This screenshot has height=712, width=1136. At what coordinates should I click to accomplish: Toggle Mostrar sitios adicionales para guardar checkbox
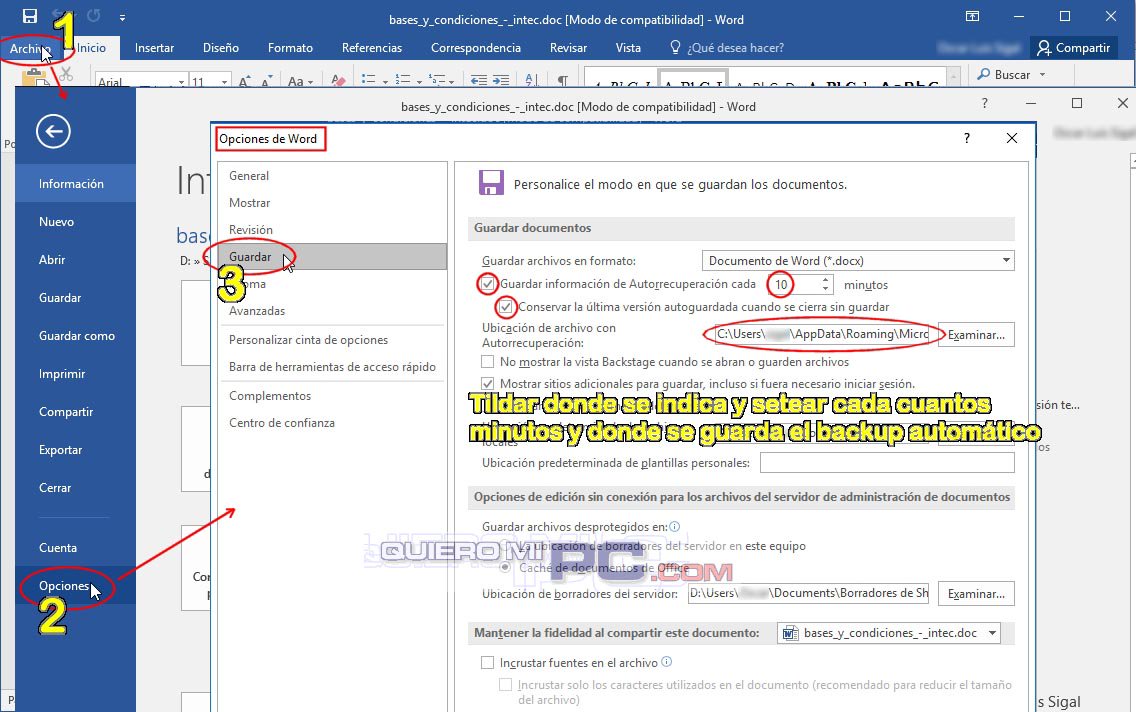click(x=488, y=384)
